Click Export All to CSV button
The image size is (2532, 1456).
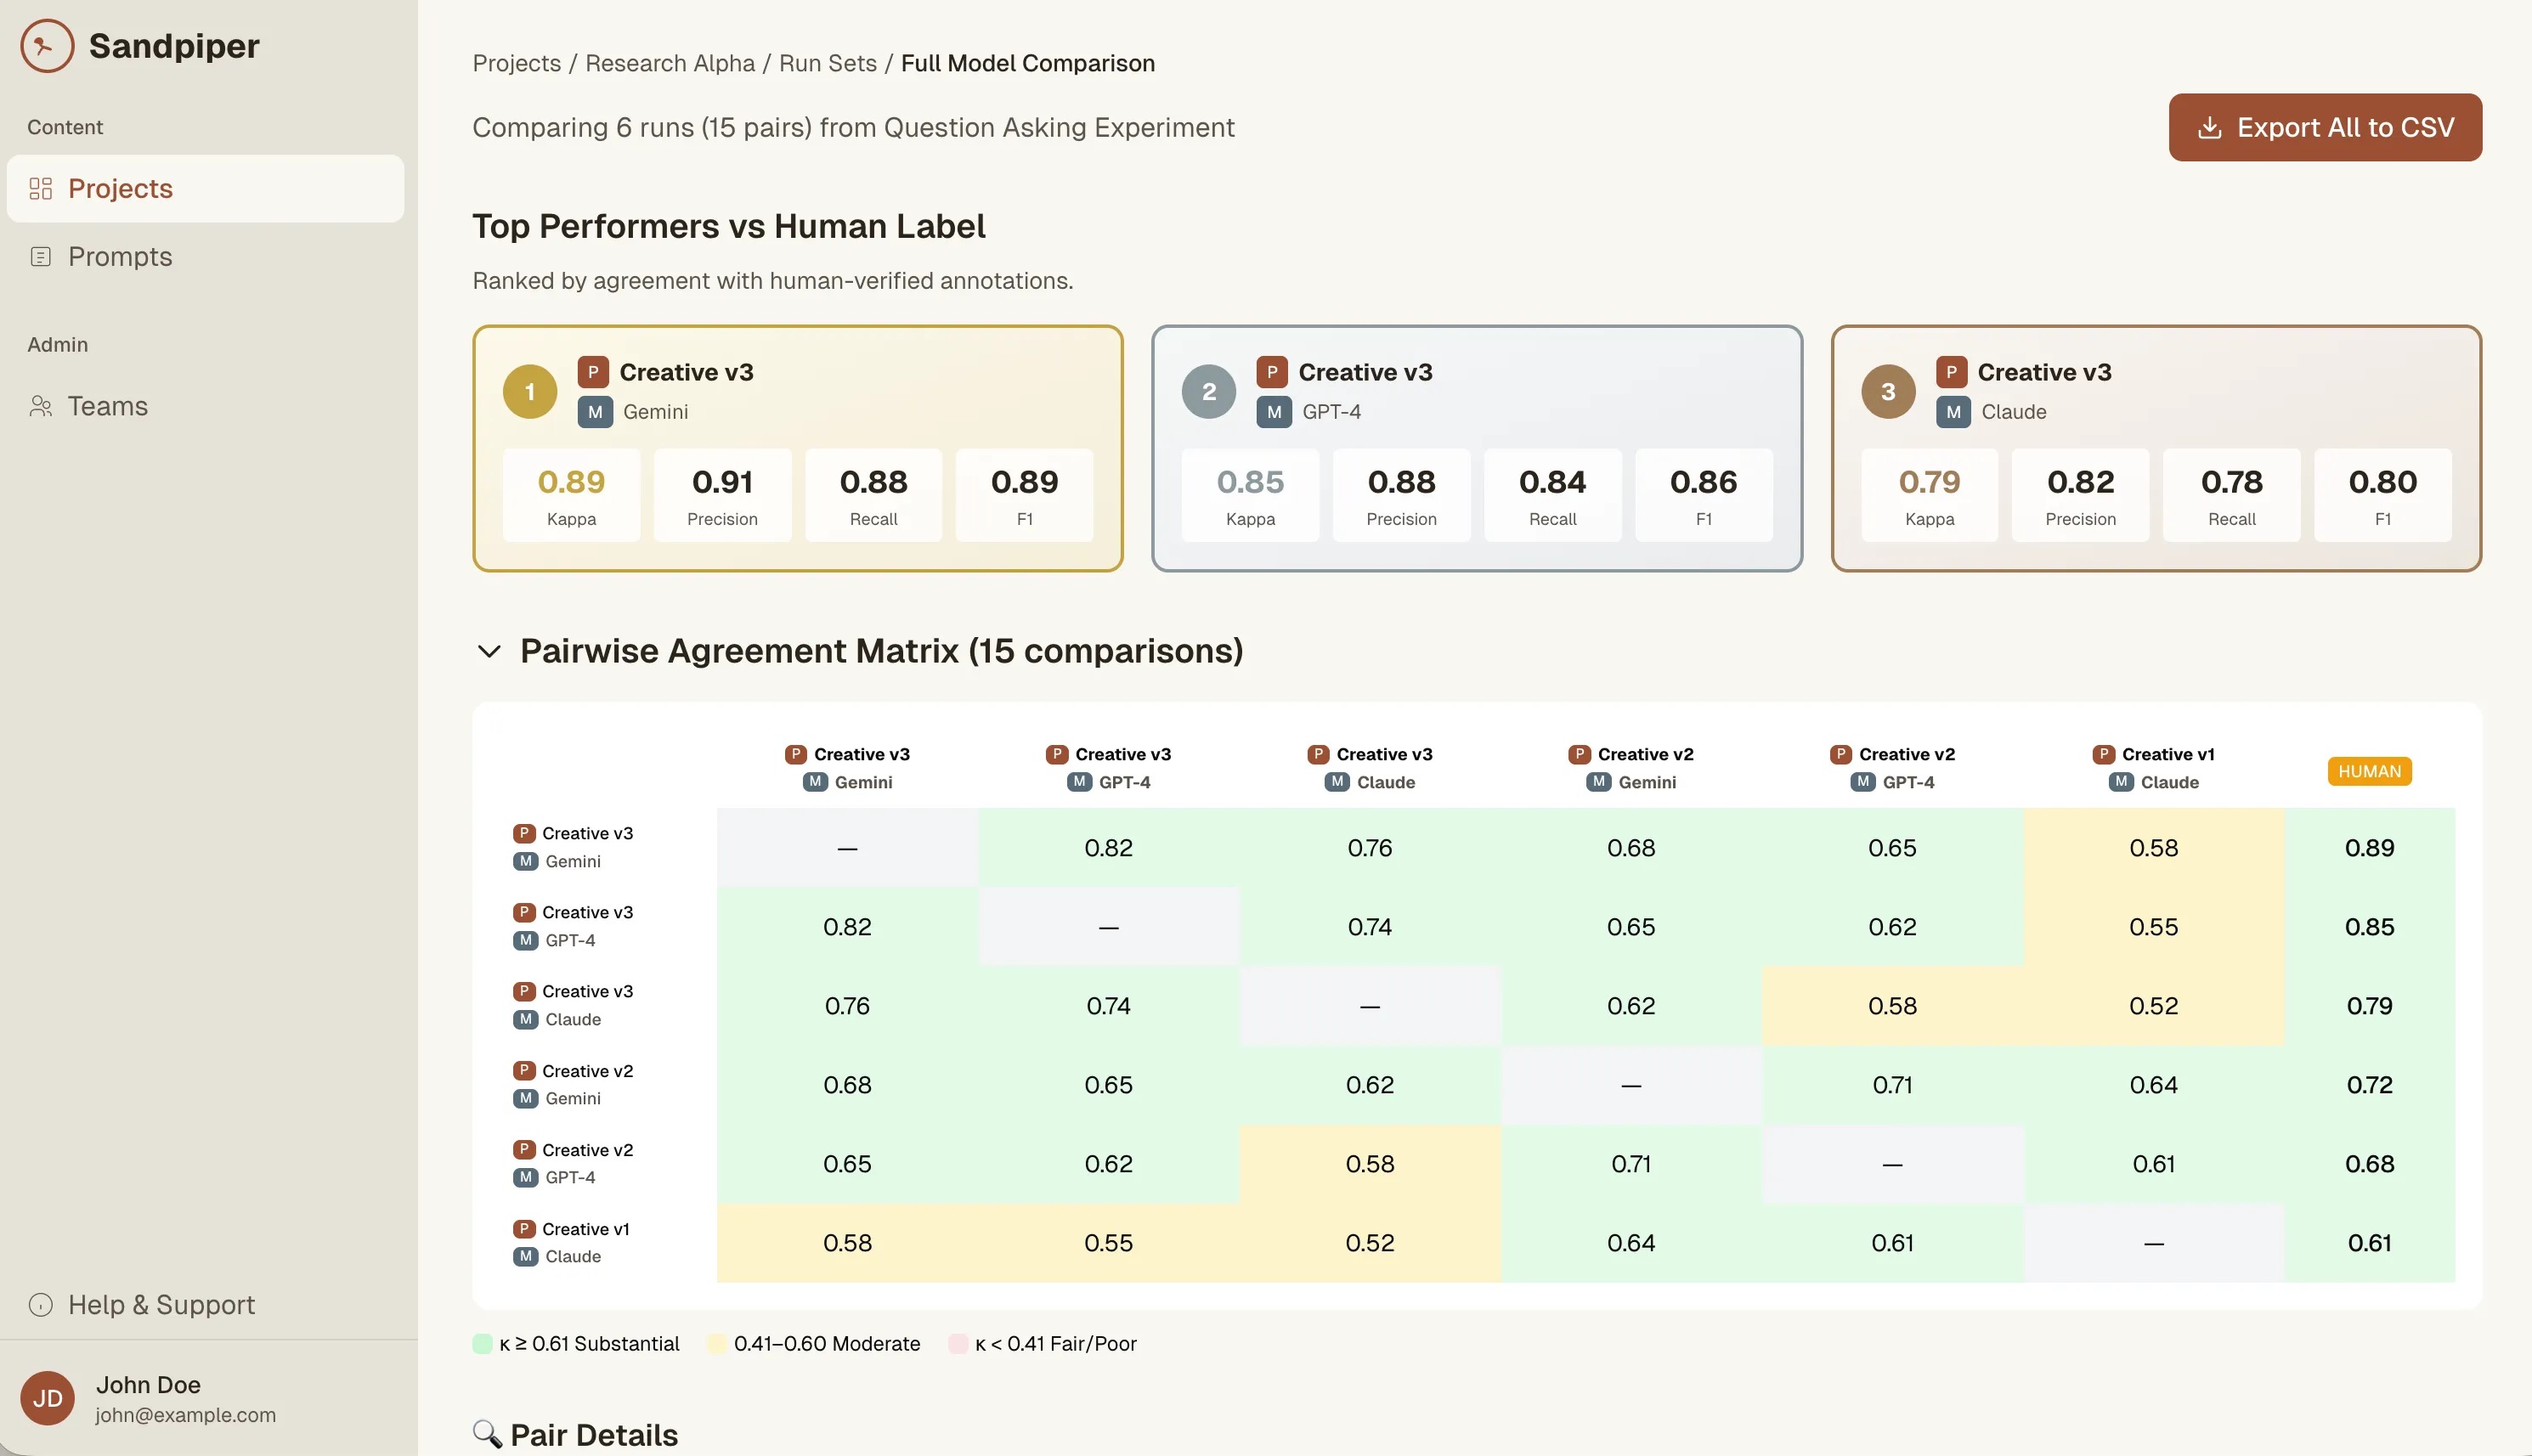[x=2325, y=127]
